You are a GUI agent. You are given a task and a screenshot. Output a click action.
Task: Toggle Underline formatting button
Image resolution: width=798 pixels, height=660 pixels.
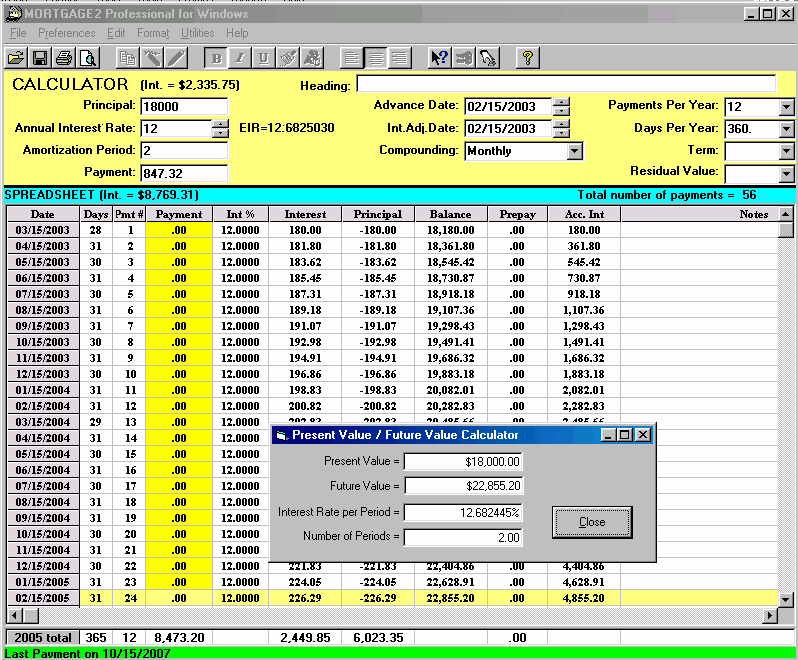263,57
